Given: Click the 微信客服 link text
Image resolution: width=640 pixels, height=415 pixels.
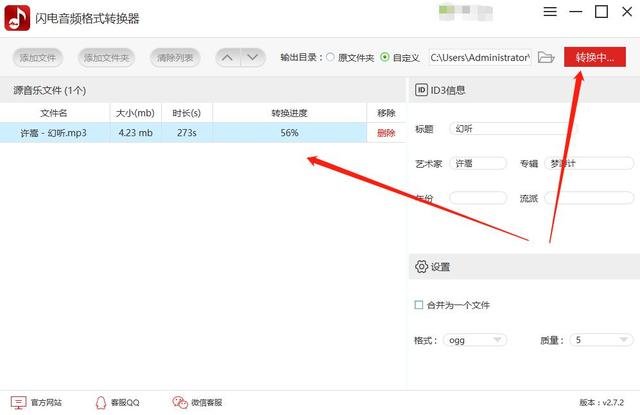Looking at the screenshot, I should pyautogui.click(x=207, y=402).
